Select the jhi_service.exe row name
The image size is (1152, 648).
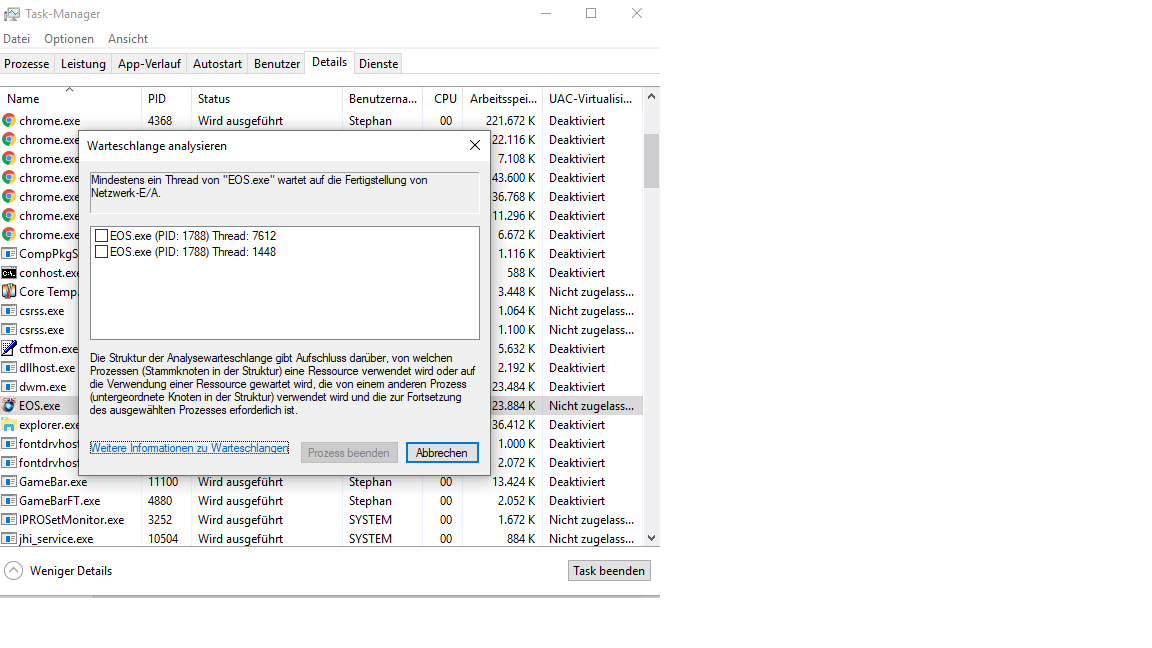pyautogui.click(x=56, y=539)
